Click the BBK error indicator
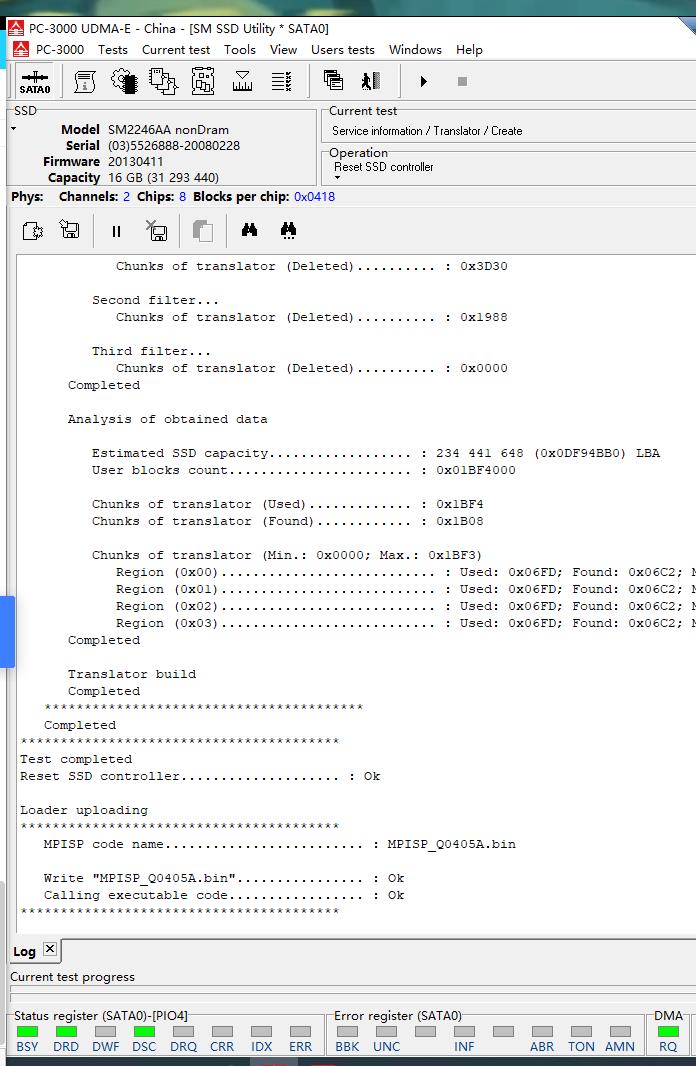Screen dimensions: 696x1066 click(x=347, y=1031)
